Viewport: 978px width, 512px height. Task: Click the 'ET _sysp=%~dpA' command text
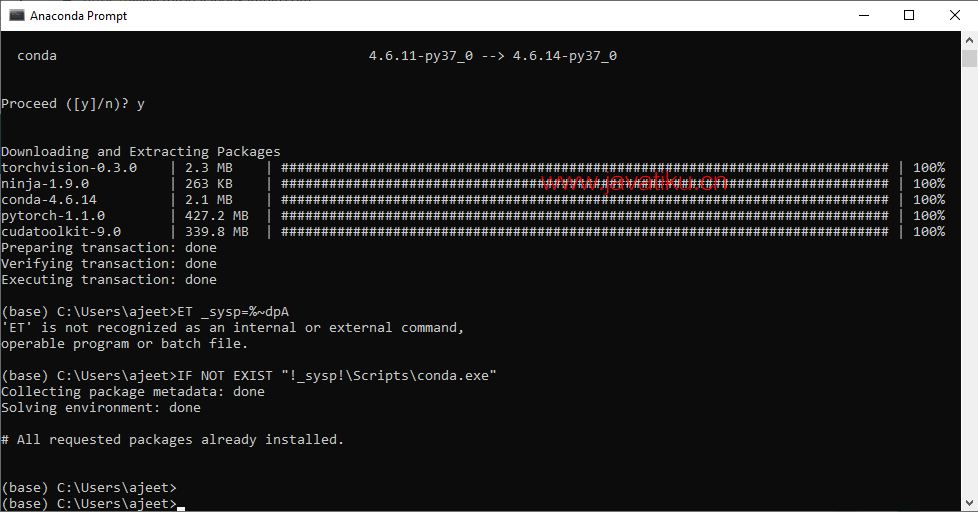coord(233,312)
